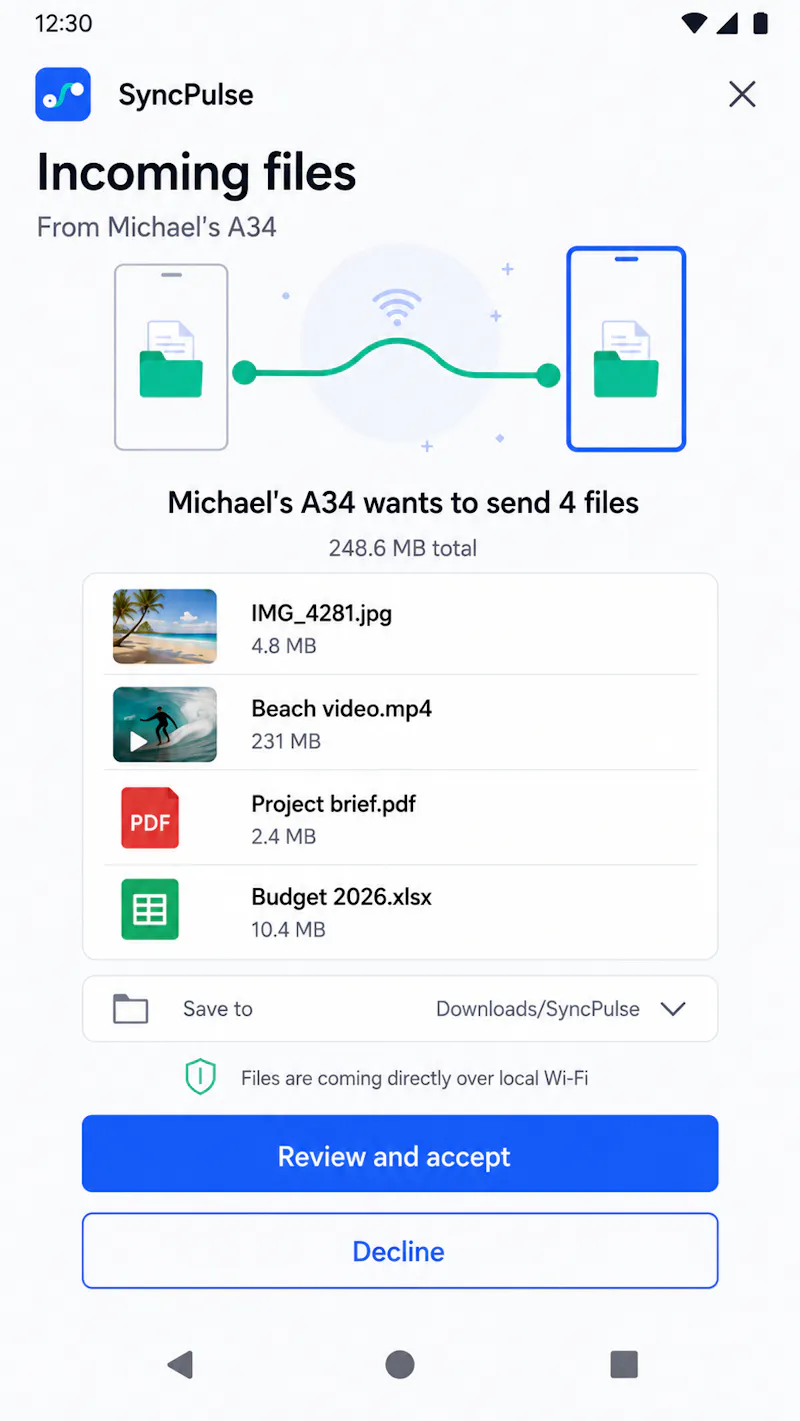The width and height of the screenshot is (800, 1421).
Task: Tap Files are coming directly over local Wi-Fi
Action: [x=415, y=1078]
